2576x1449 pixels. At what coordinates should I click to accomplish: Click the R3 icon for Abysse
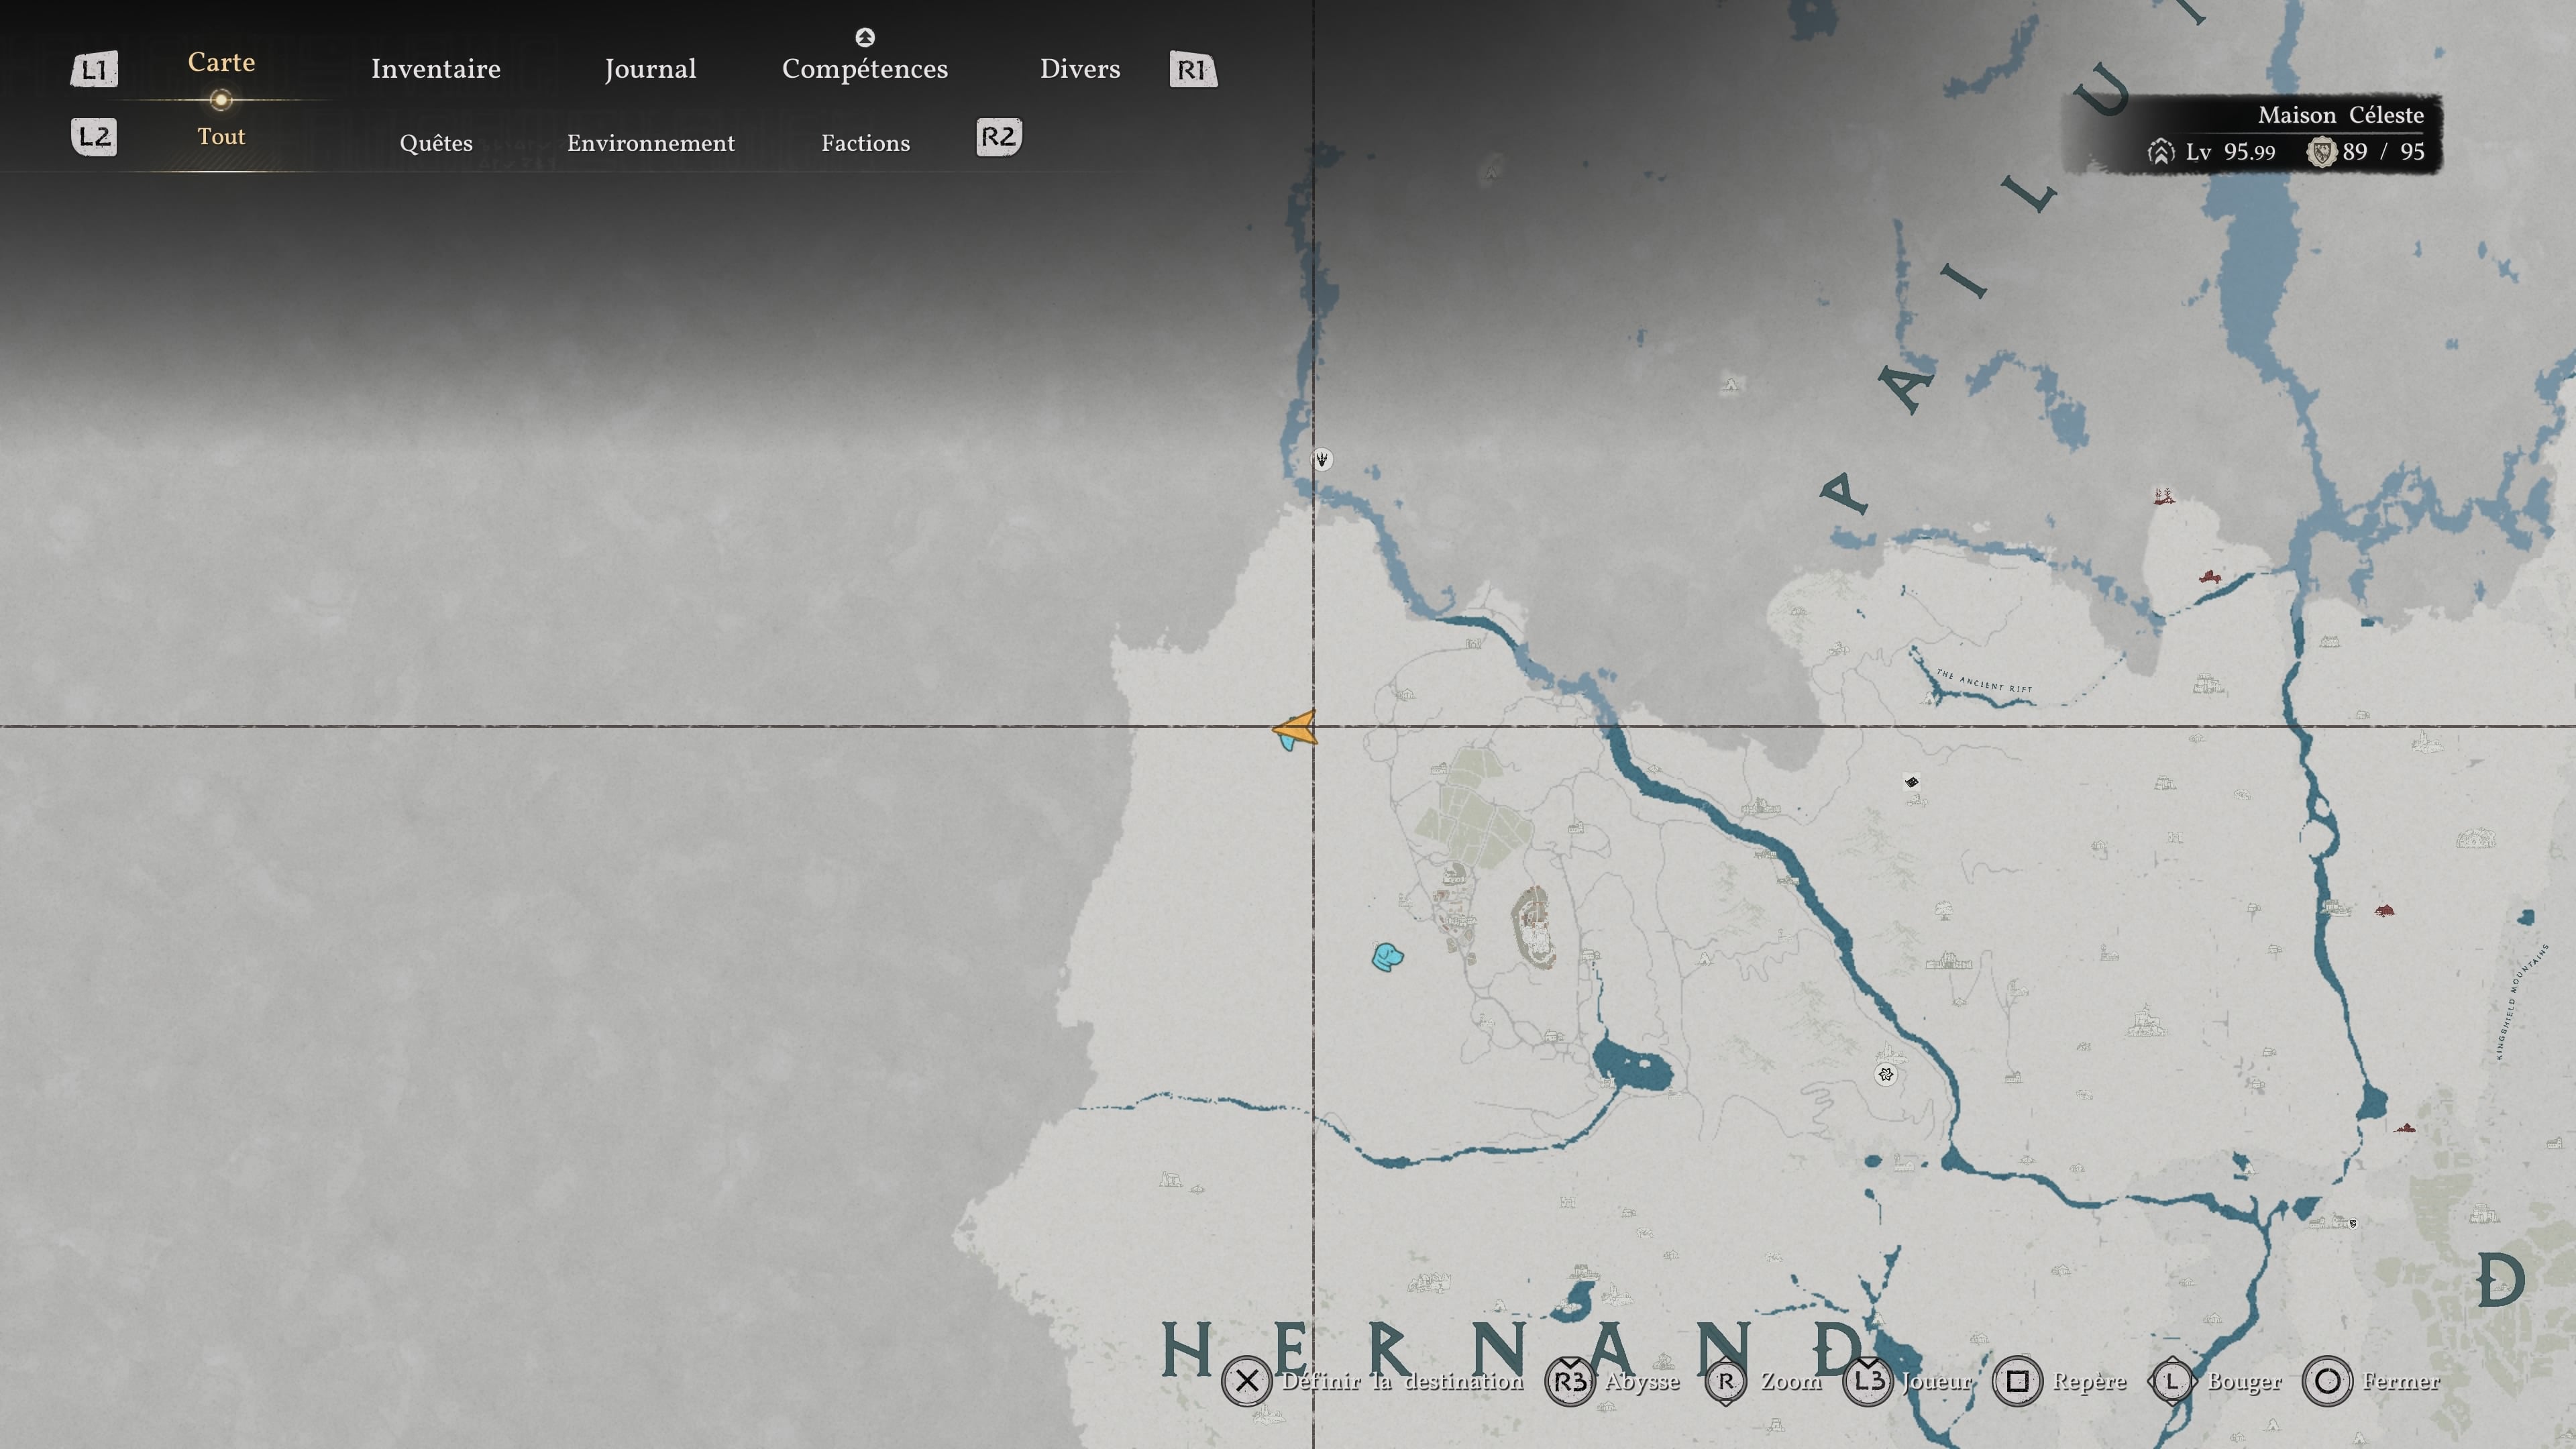click(1570, 1381)
